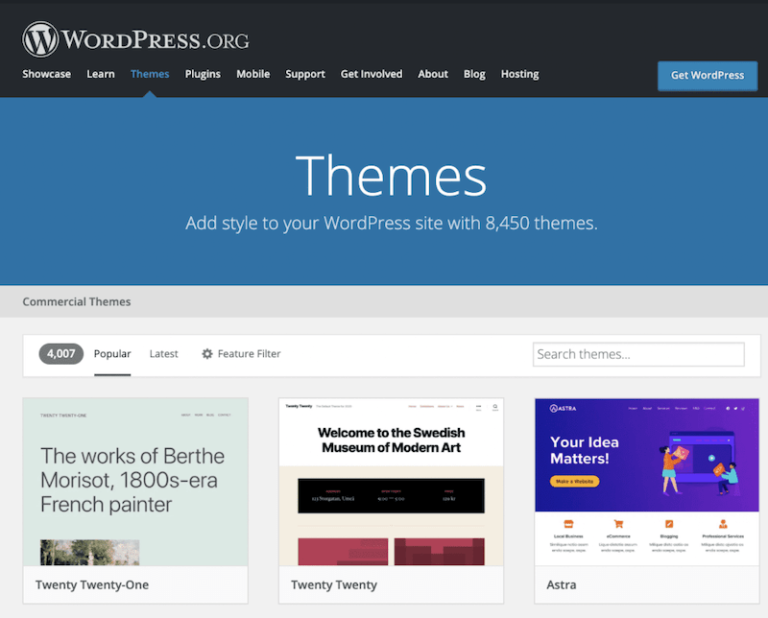This screenshot has height=618, width=768.
Task: Open the Commercial Themes link
Action: click(76, 302)
